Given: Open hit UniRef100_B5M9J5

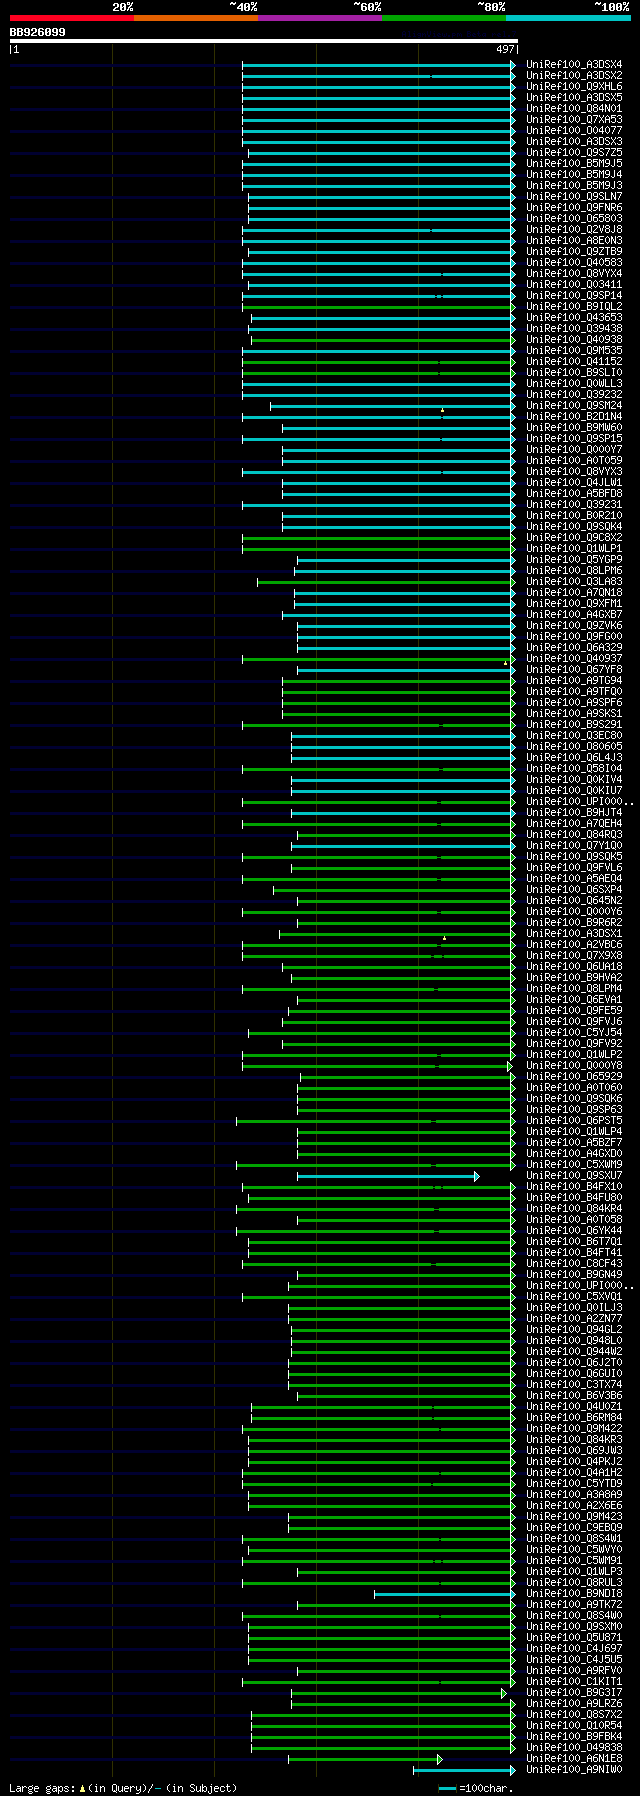Looking at the screenshot, I should (574, 163).
